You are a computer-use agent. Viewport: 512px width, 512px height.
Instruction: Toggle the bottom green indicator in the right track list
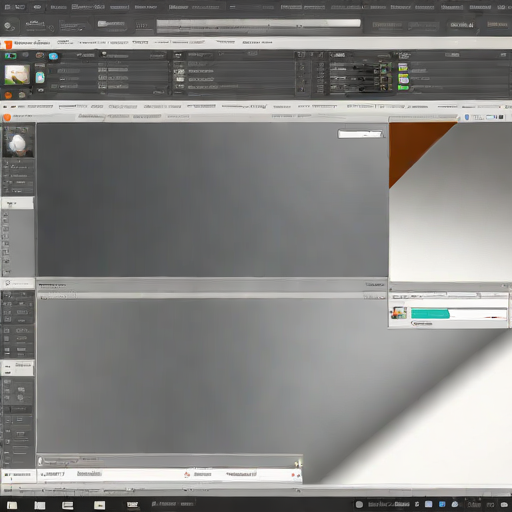(x=403, y=88)
